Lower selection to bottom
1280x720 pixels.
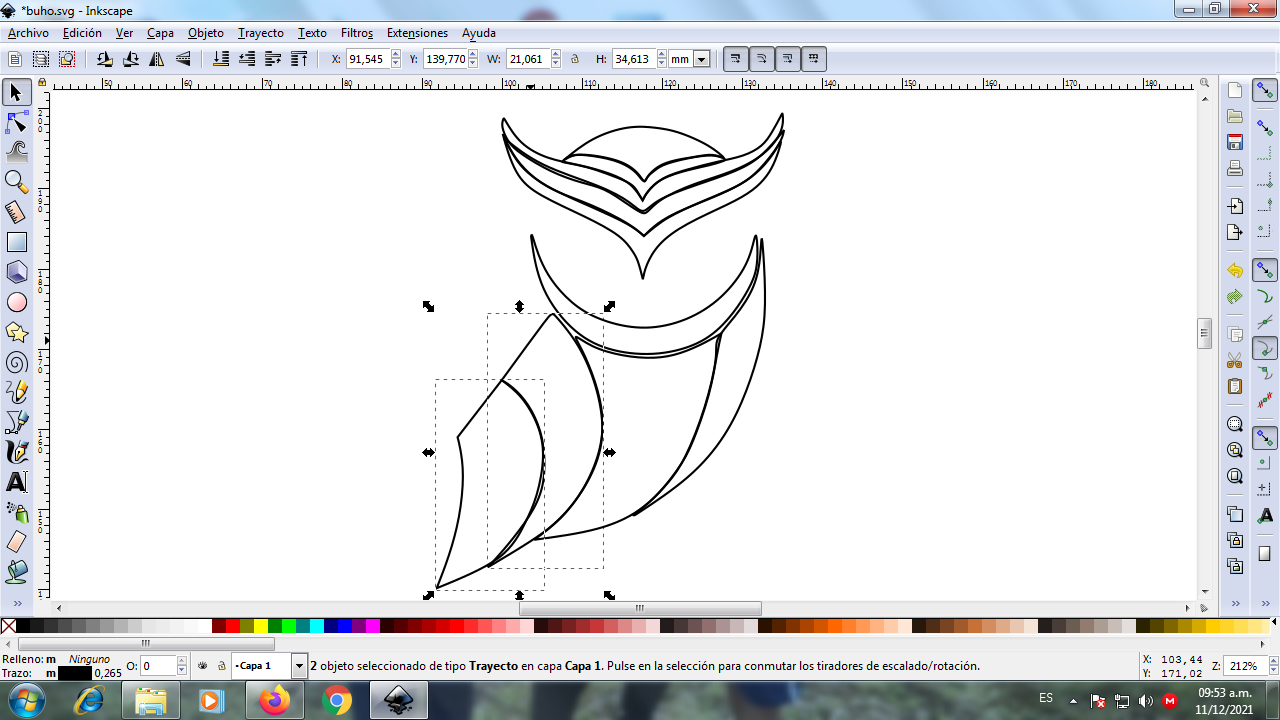tap(221, 59)
